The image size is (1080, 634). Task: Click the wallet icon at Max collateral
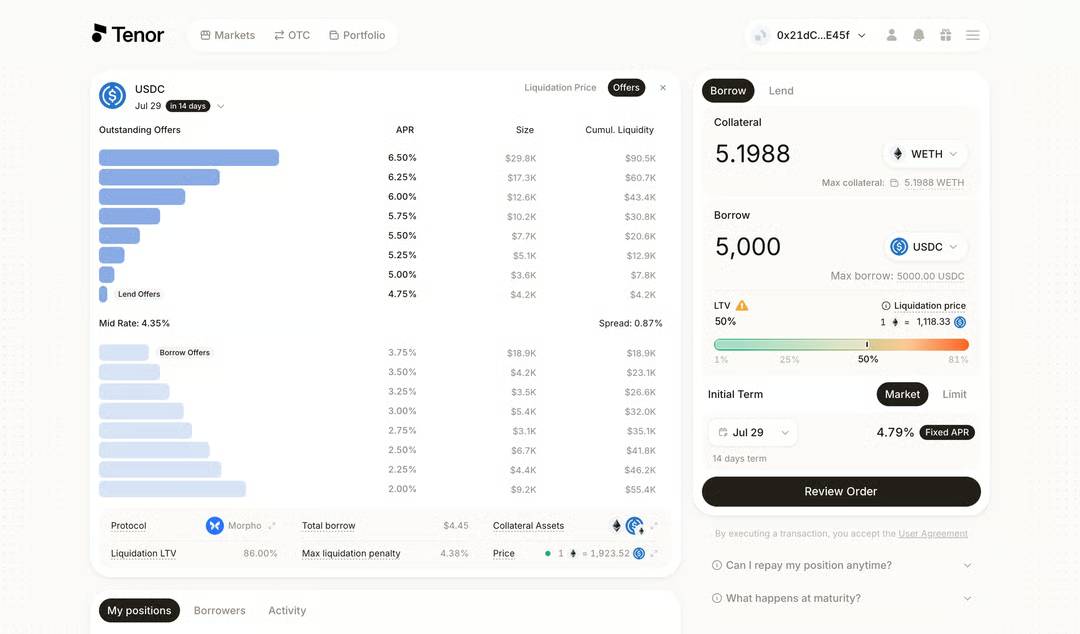tap(894, 183)
